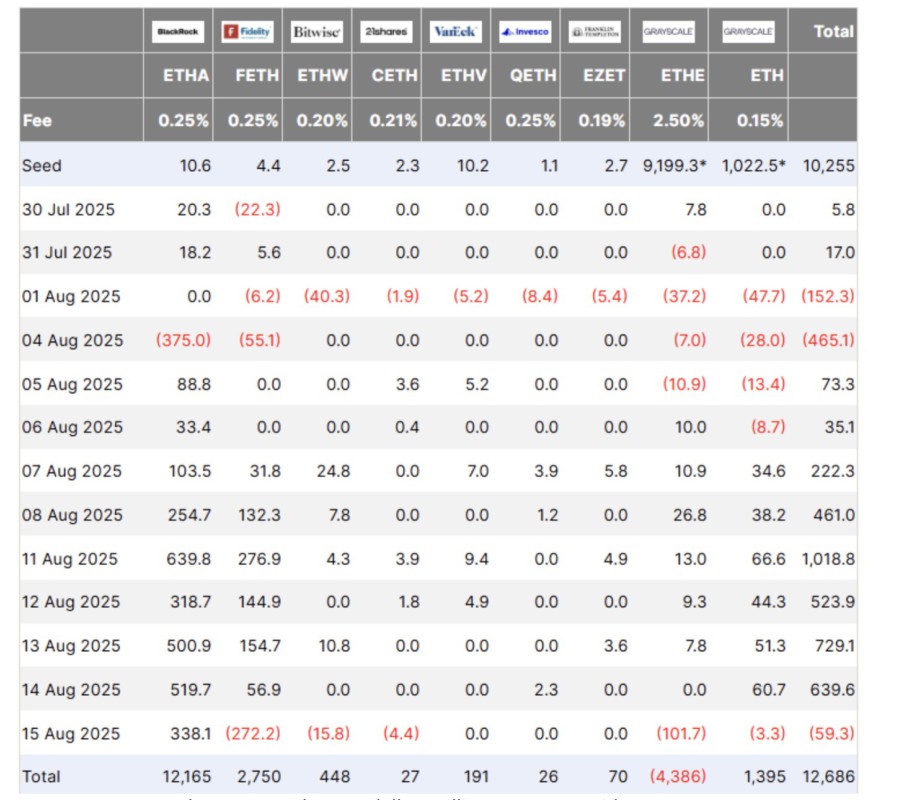Select the 1,018.8 total value cell
The height and width of the screenshot is (800, 899).
pyautogui.click(x=828, y=558)
